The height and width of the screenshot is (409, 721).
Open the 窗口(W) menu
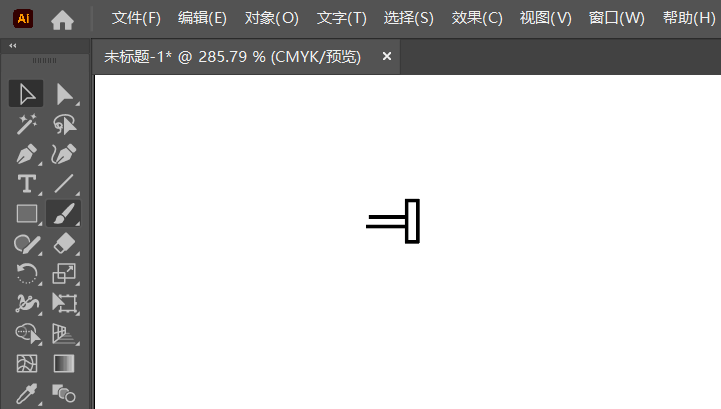(x=617, y=18)
